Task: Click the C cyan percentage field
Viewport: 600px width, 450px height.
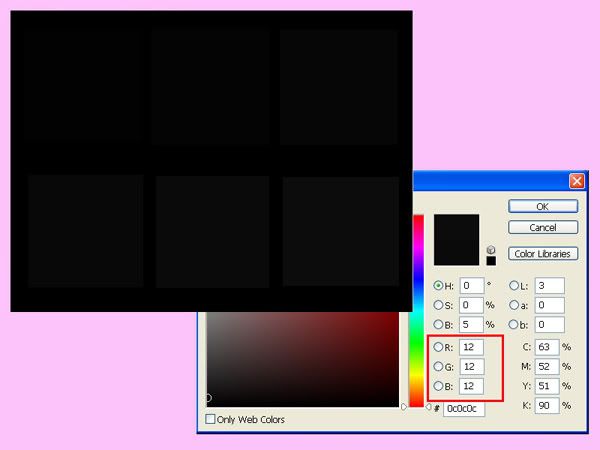Action: [546, 347]
